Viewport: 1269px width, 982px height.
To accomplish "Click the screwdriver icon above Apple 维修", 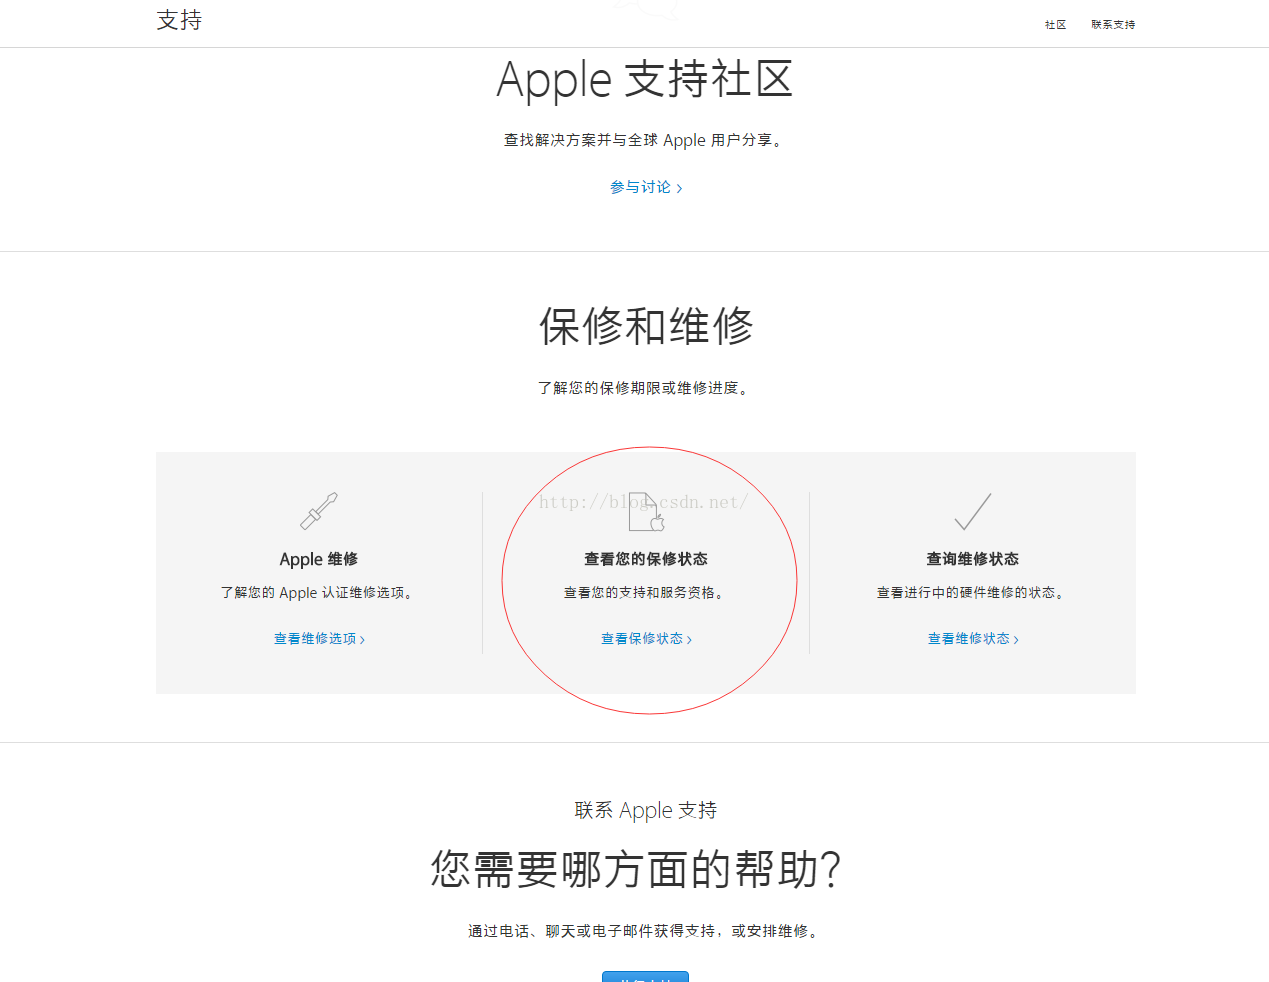I will [x=319, y=511].
